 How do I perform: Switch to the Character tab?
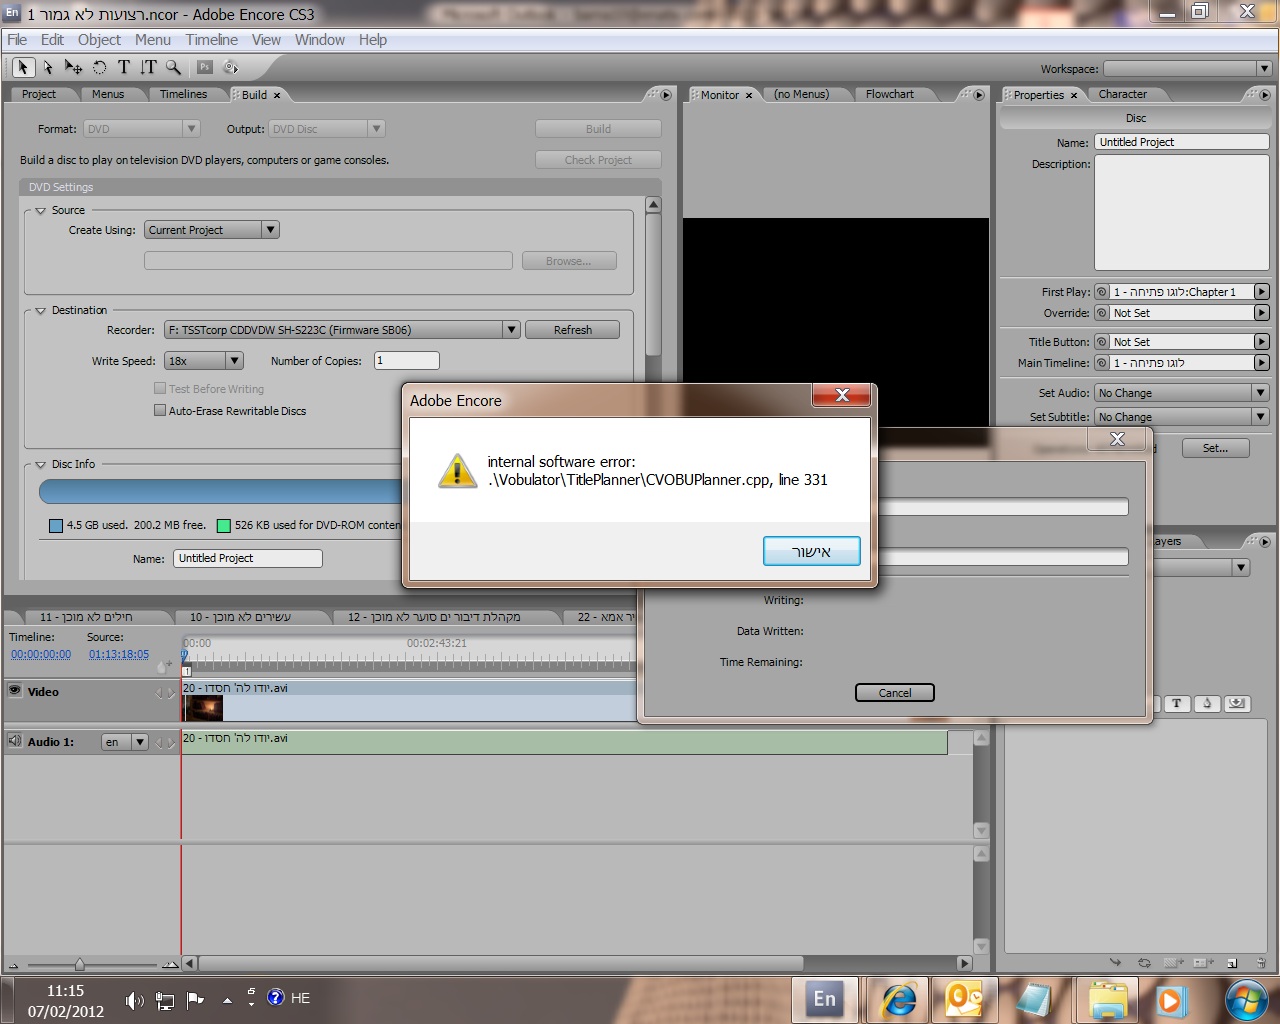pos(1123,94)
